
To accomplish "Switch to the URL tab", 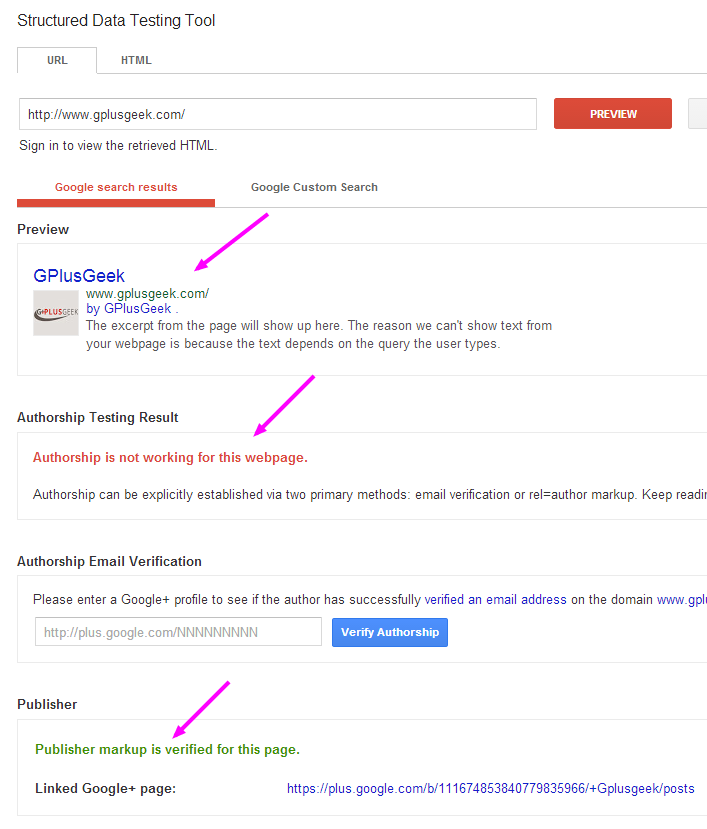I will 57,60.
